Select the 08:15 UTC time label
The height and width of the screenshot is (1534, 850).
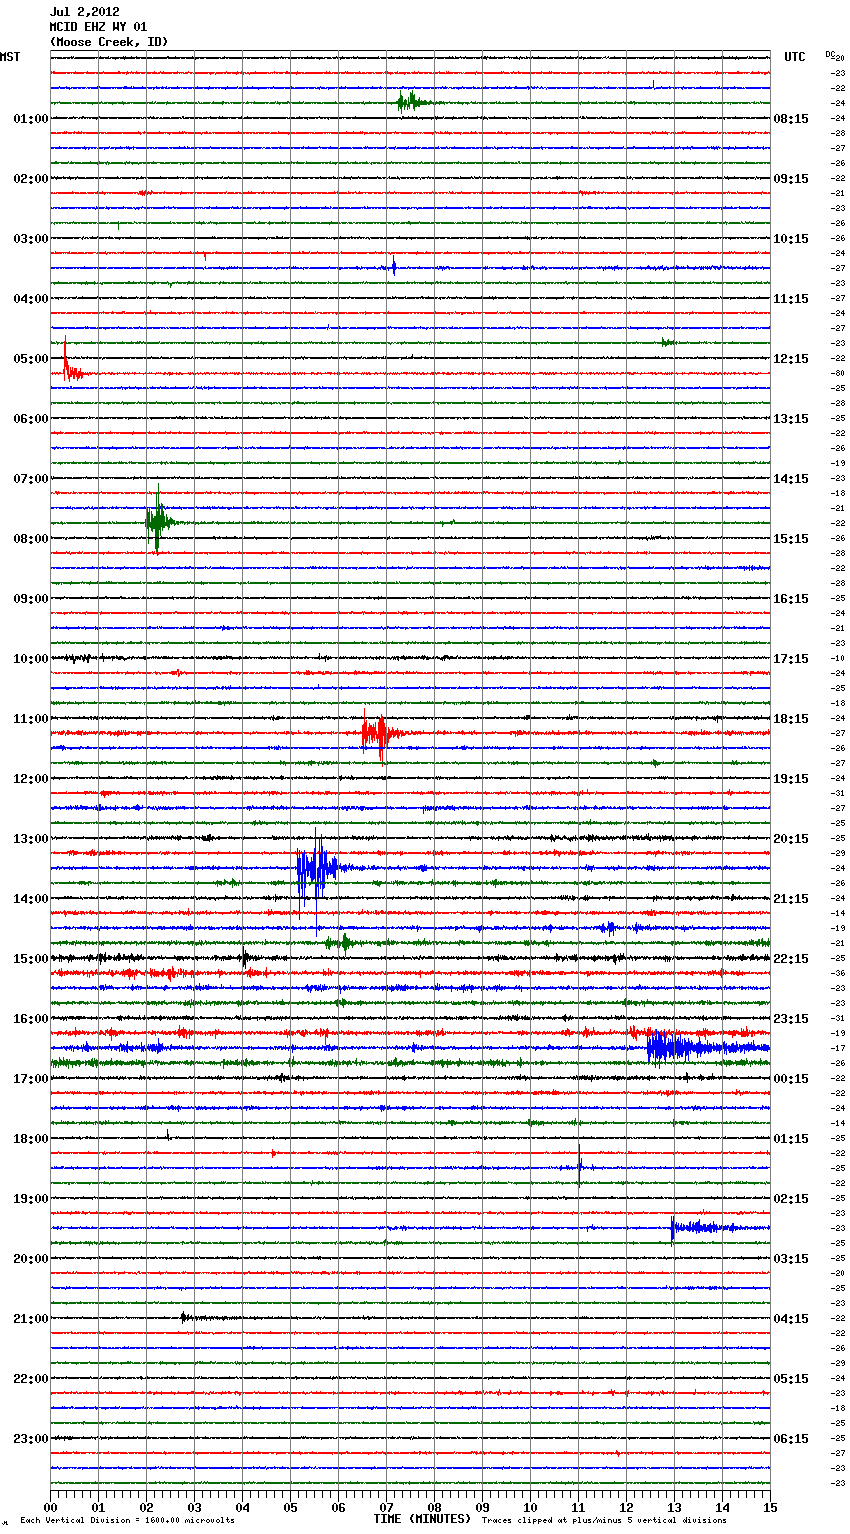tap(791, 118)
